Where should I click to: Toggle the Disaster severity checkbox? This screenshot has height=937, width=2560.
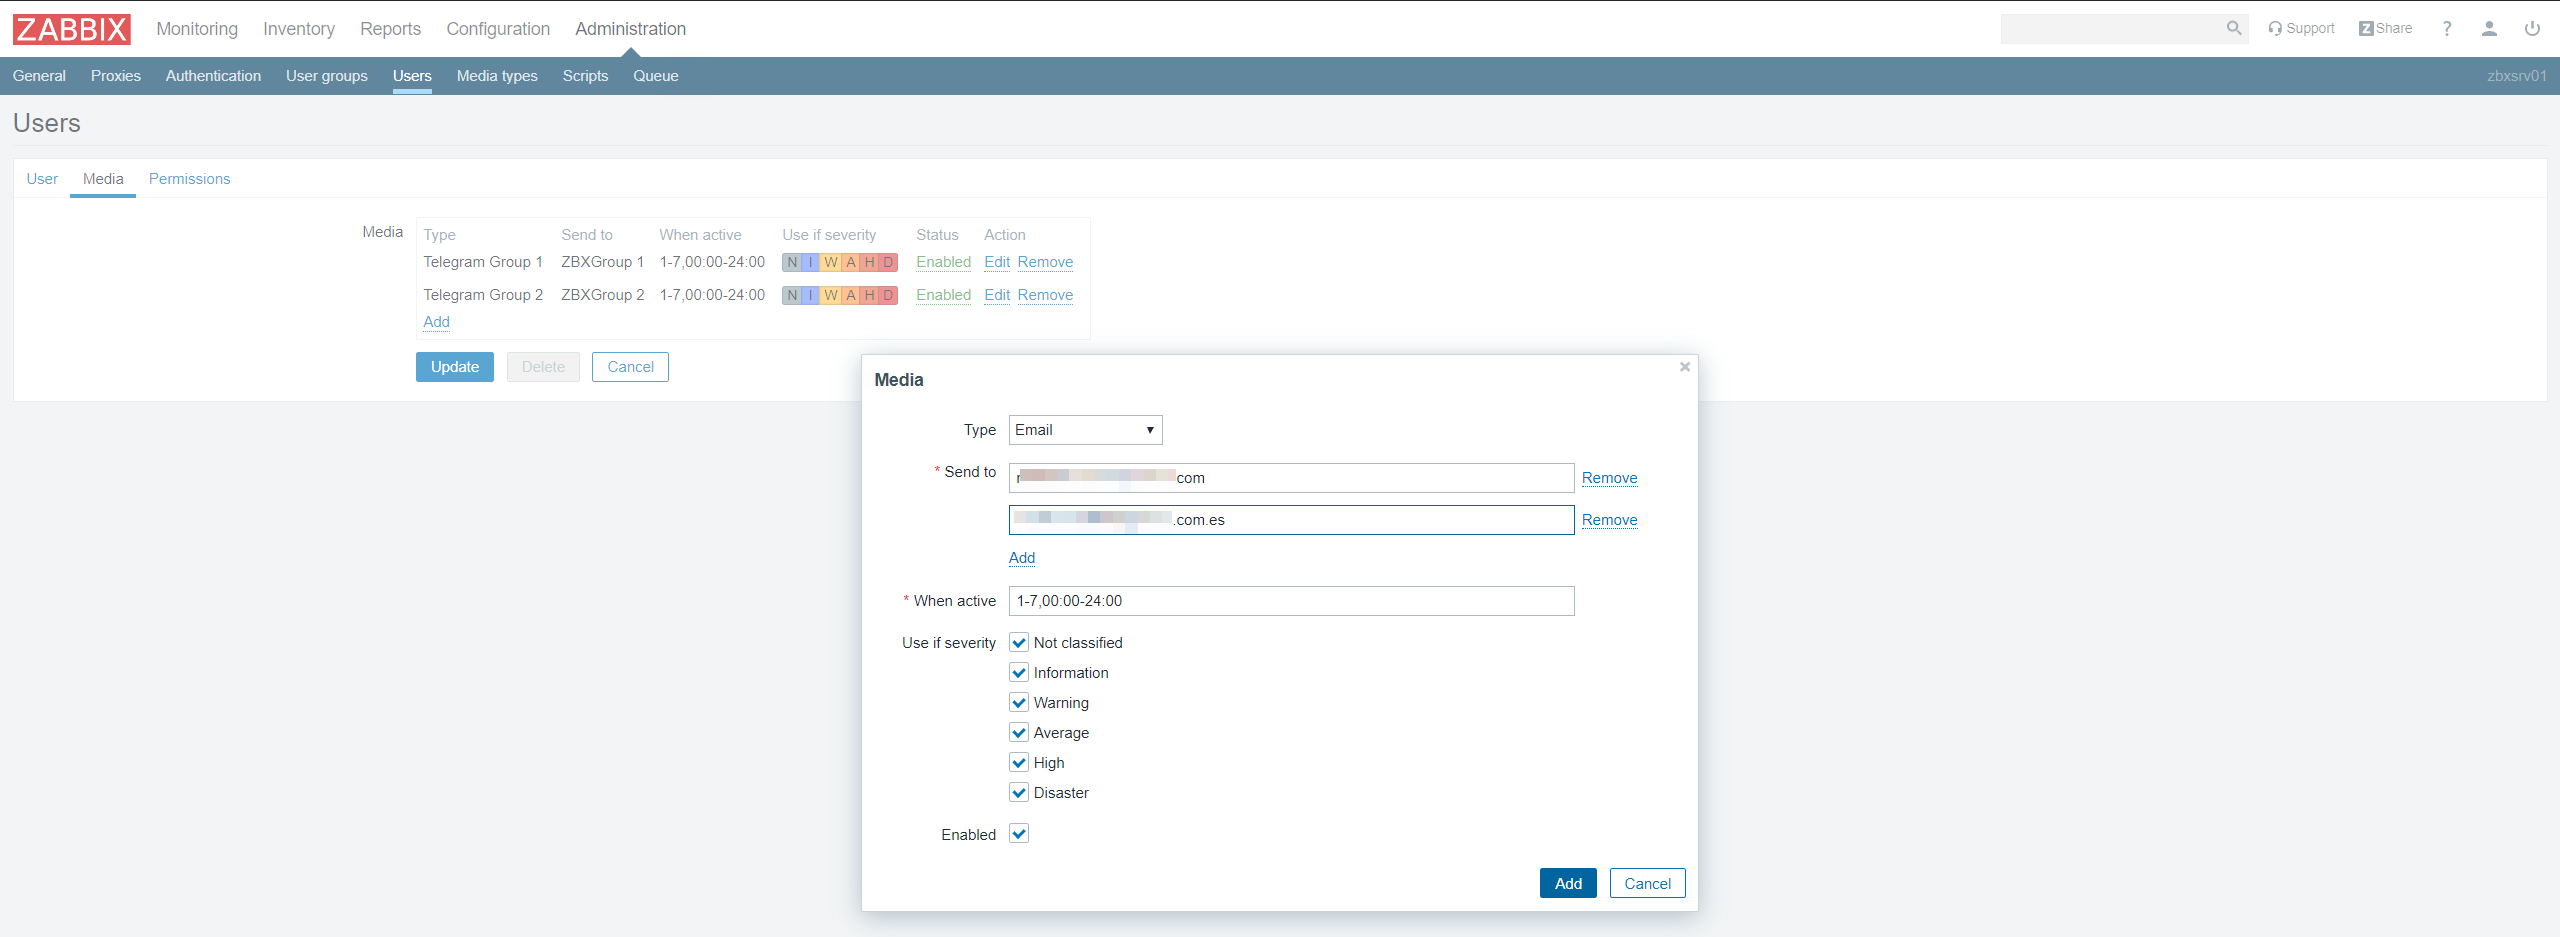click(1019, 793)
